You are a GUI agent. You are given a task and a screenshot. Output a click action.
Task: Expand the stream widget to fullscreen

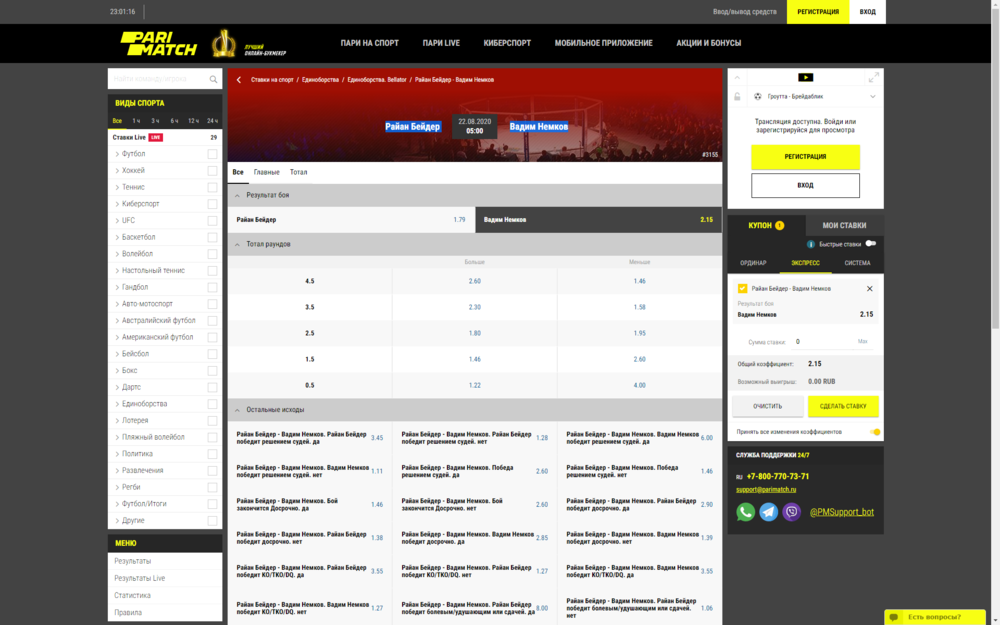pyautogui.click(x=873, y=77)
